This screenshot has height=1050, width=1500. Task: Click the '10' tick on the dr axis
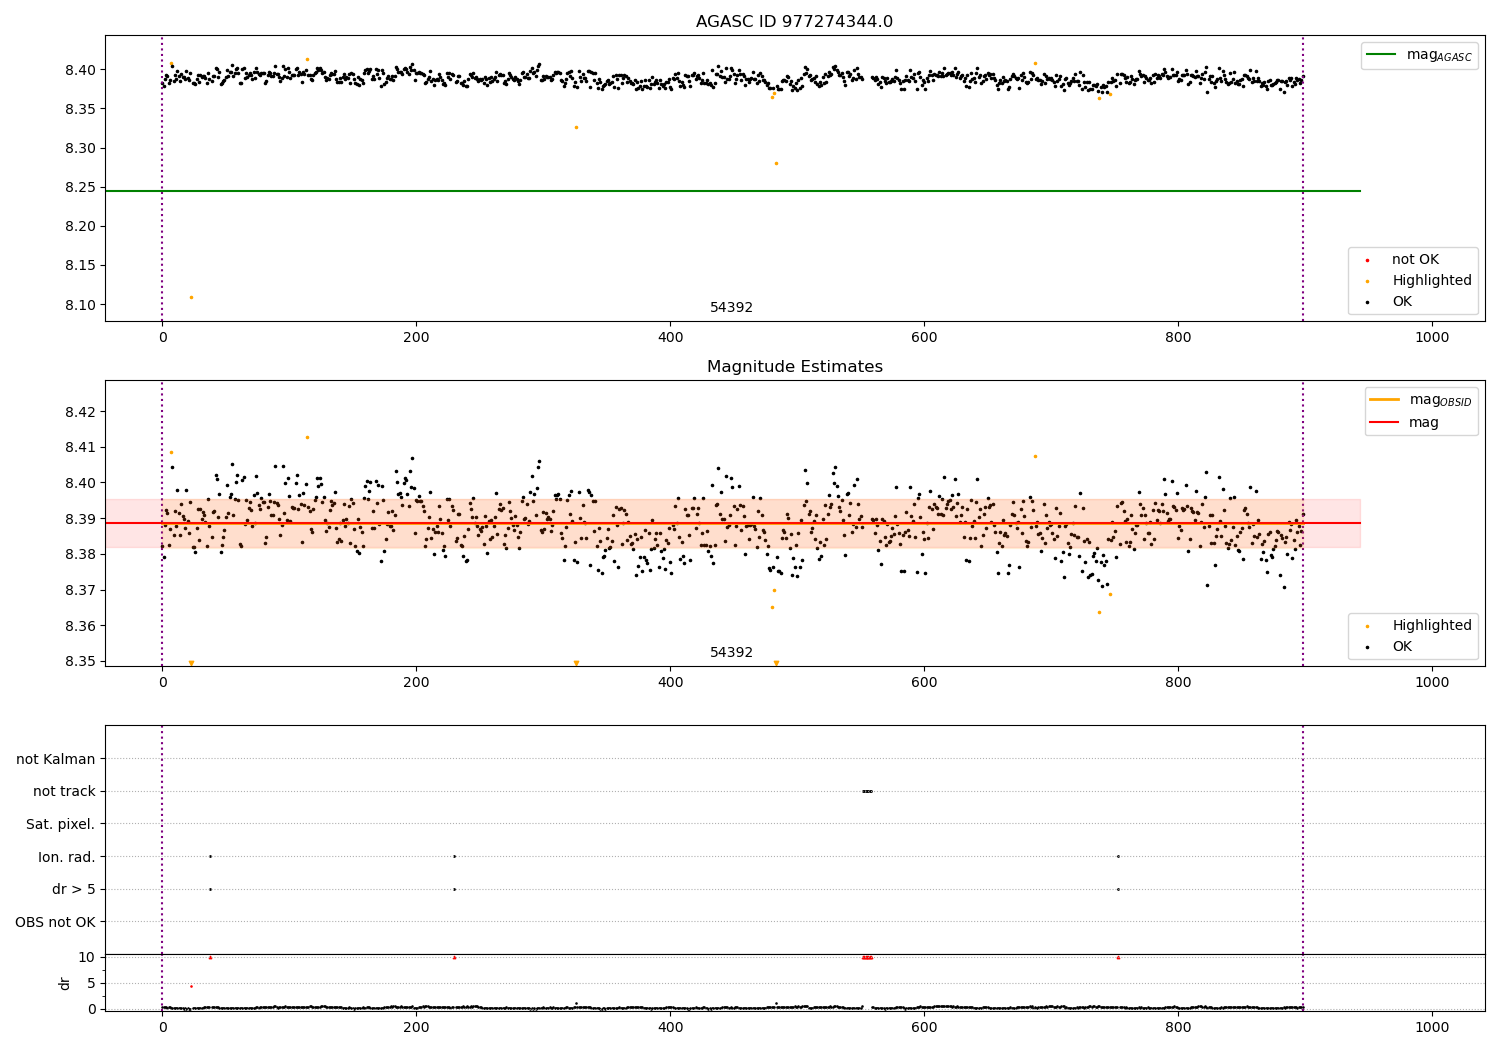(x=87, y=957)
